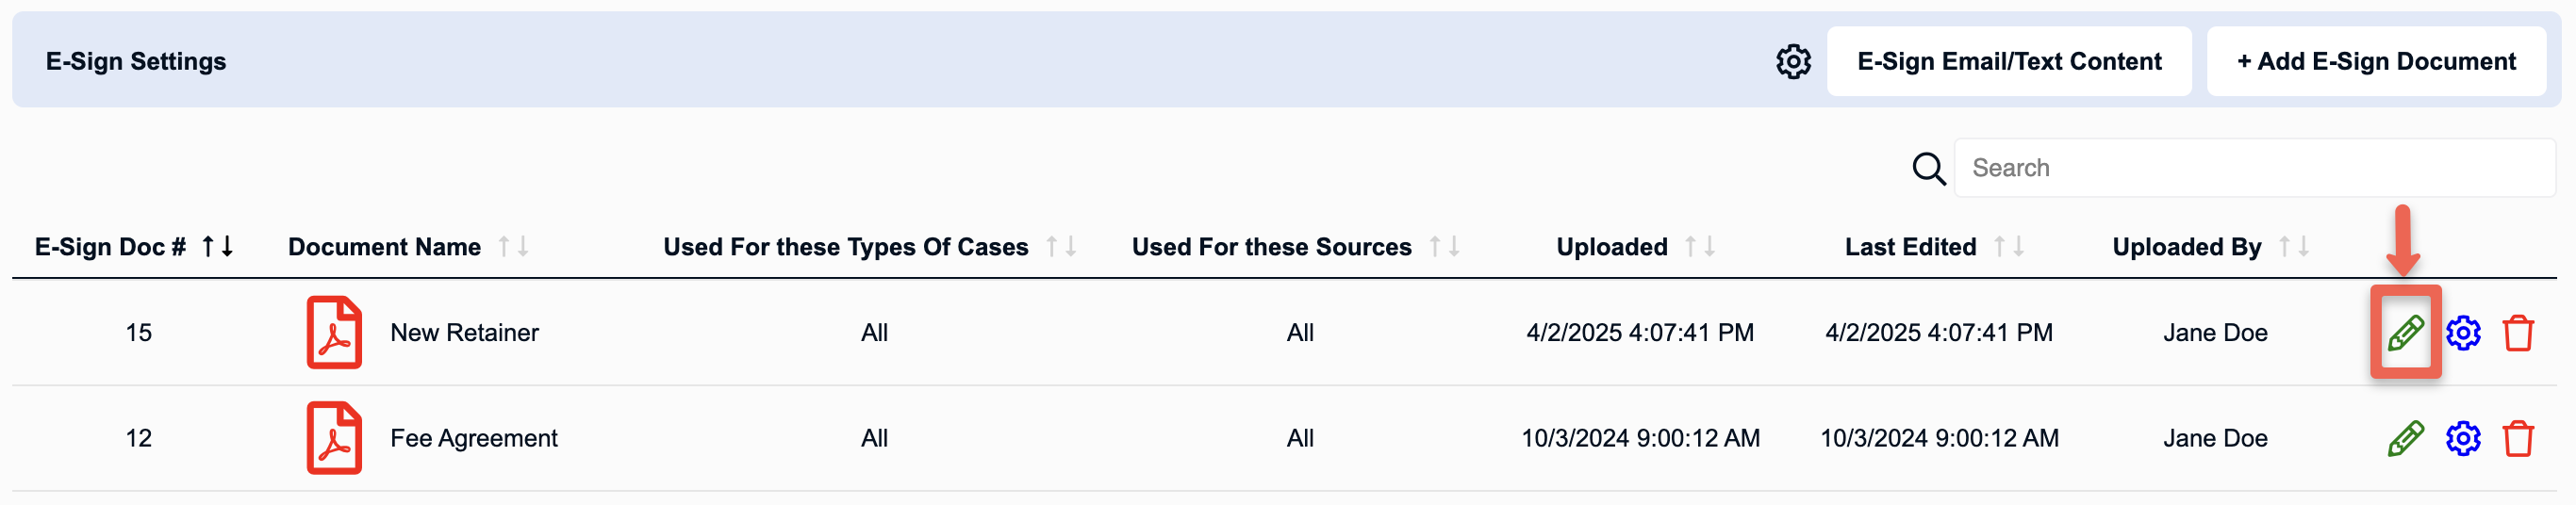Focus the Search input field
The width and height of the screenshot is (2576, 505).
tap(2254, 168)
